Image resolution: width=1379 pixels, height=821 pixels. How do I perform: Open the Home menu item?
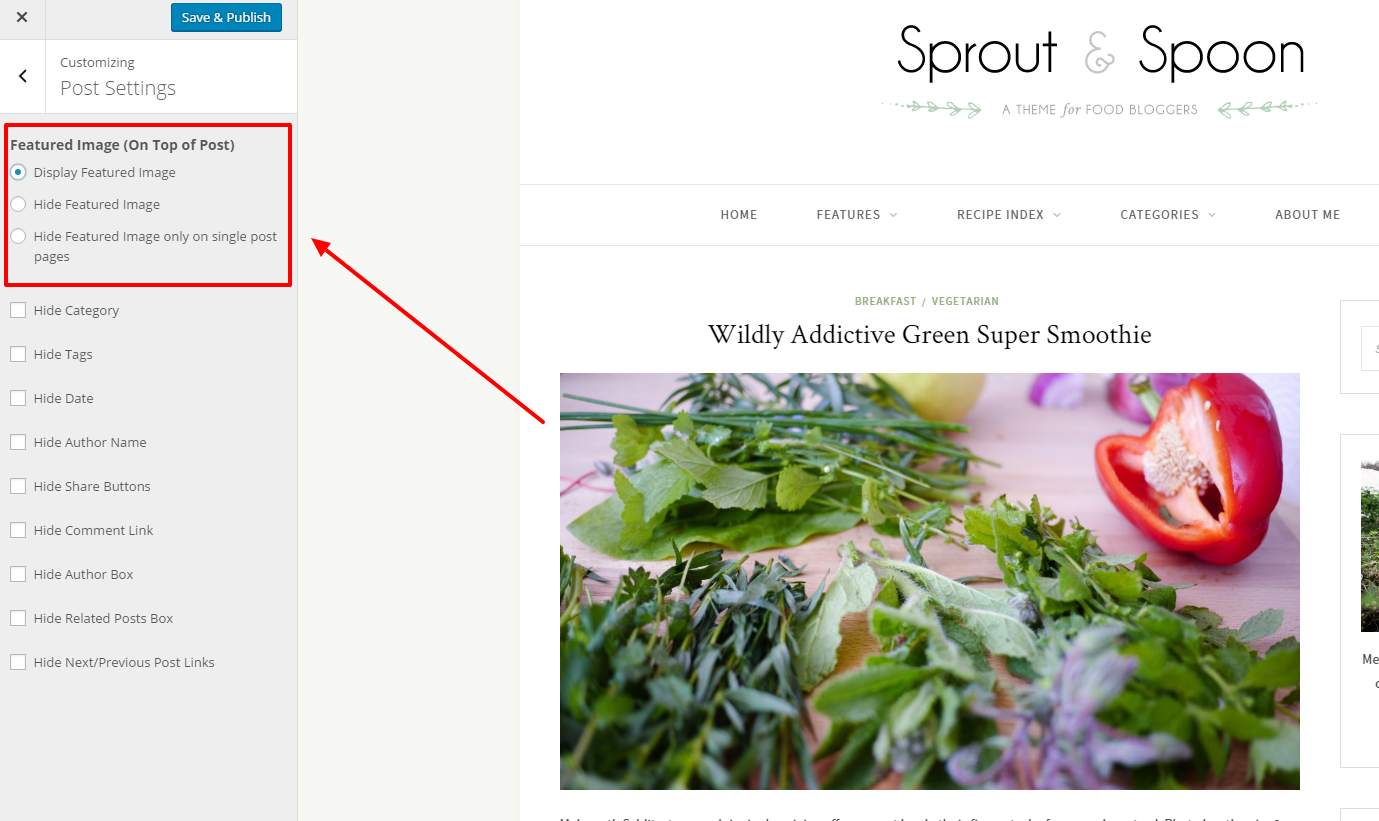point(739,215)
